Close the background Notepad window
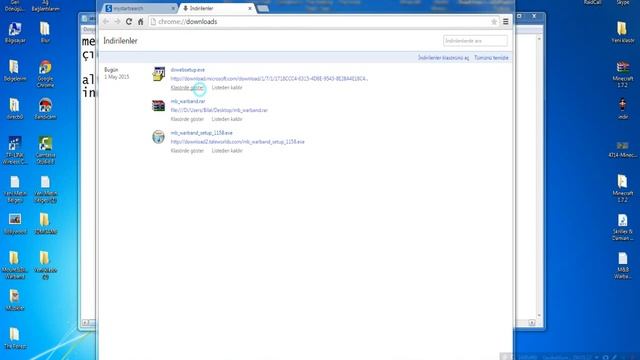The width and height of the screenshot is (640, 360). click(534, 16)
